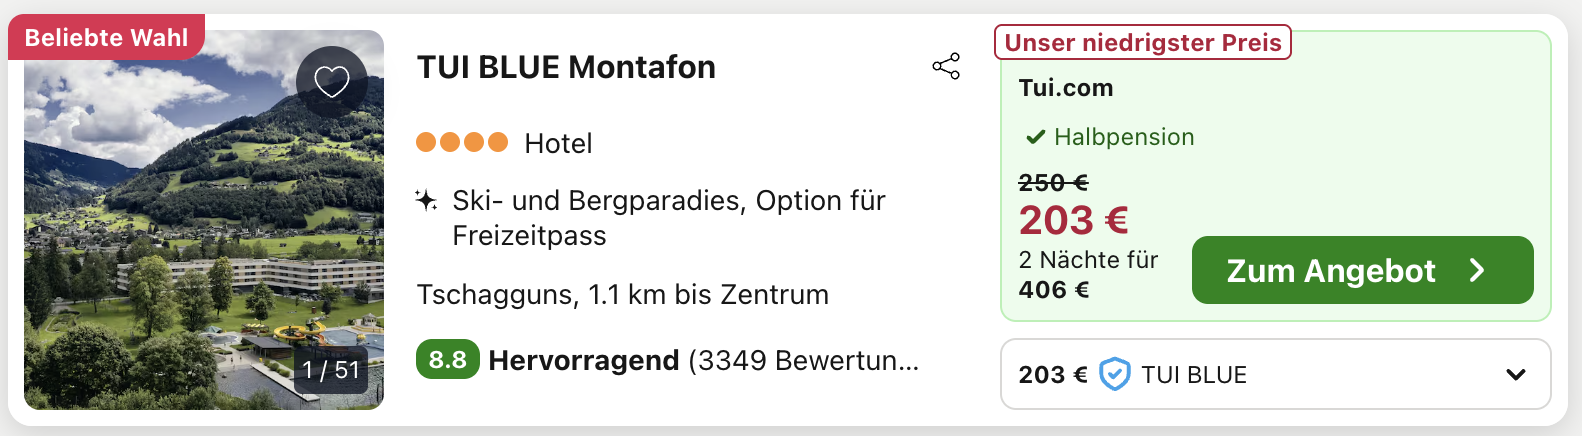Click the 1 / 51 photo counter
The height and width of the screenshot is (436, 1582).
(x=331, y=370)
